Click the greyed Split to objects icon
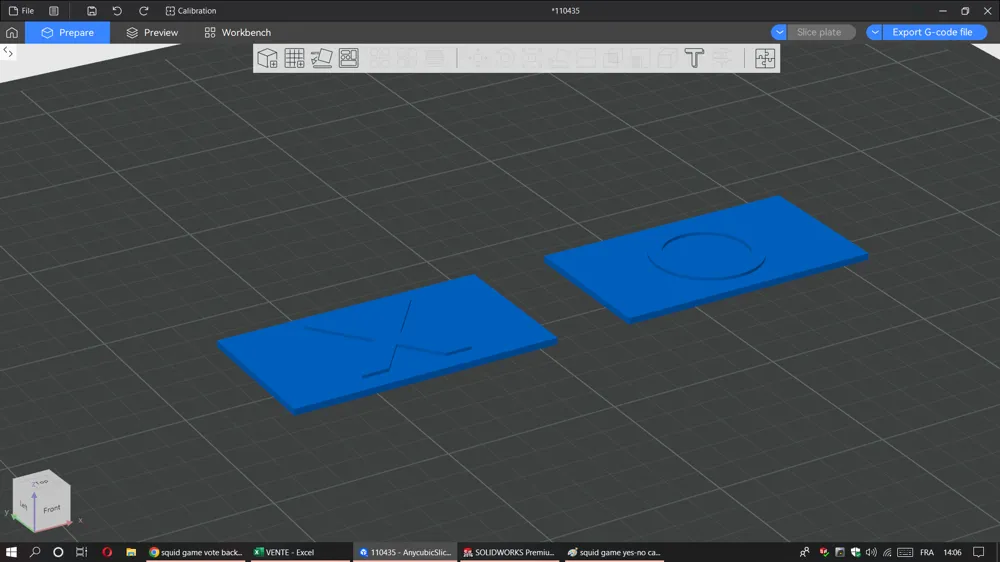 coord(380,58)
